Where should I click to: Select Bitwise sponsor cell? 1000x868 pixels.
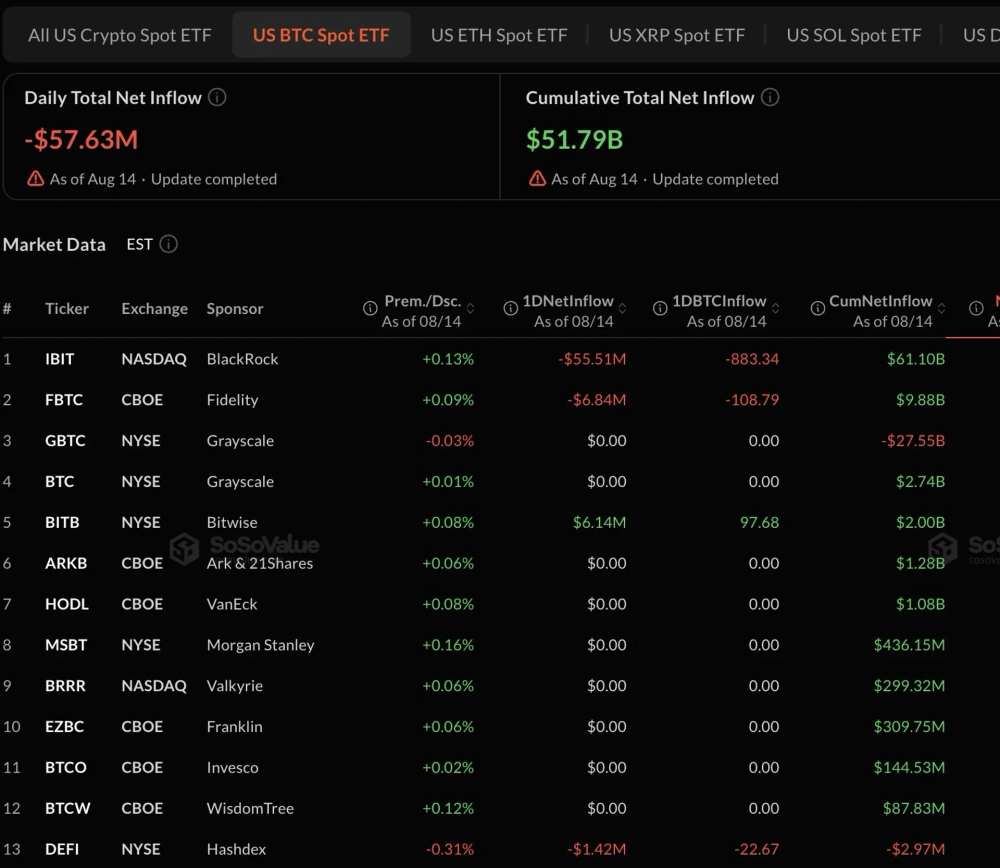[x=232, y=522]
